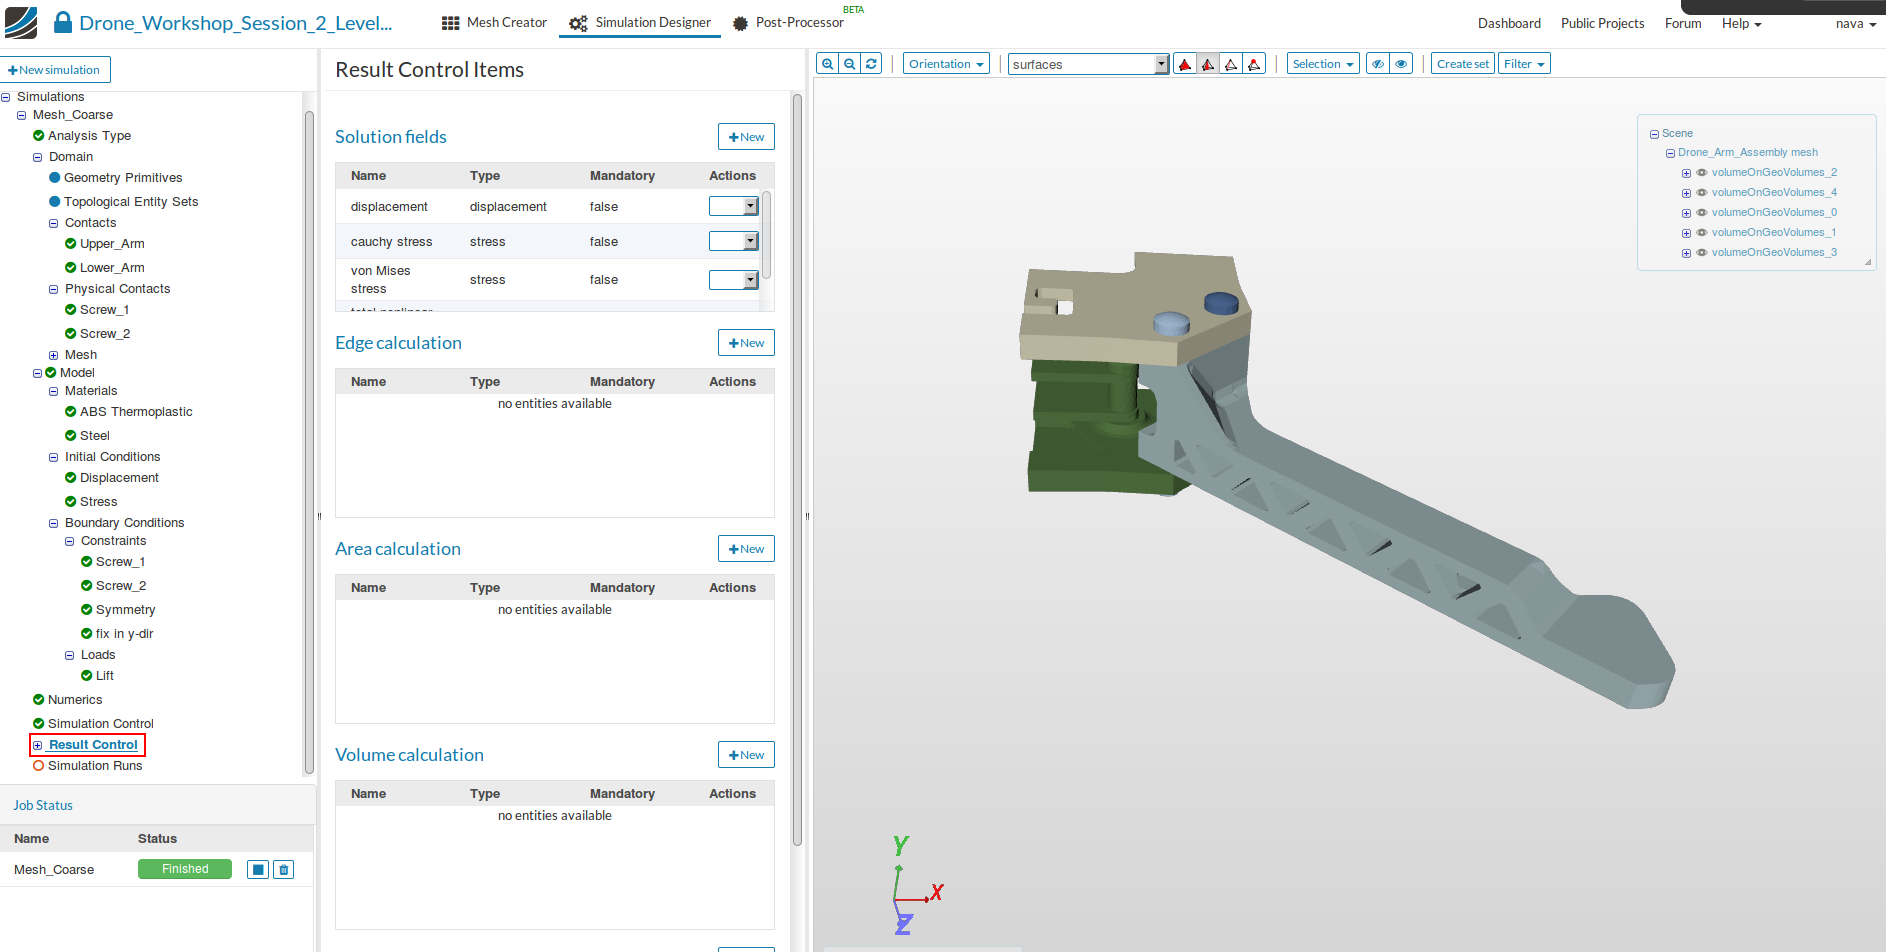
Task: Open the surfaces combo box
Action: (1088, 65)
